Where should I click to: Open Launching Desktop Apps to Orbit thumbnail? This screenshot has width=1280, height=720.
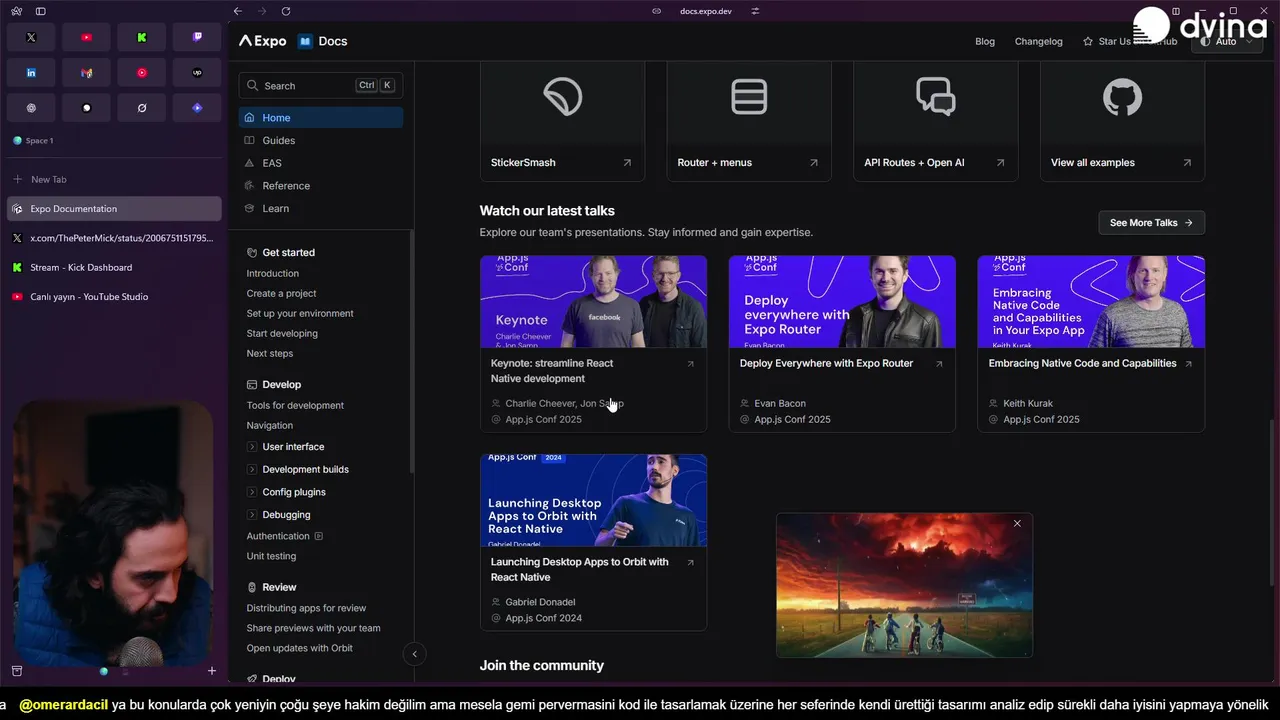click(x=593, y=500)
